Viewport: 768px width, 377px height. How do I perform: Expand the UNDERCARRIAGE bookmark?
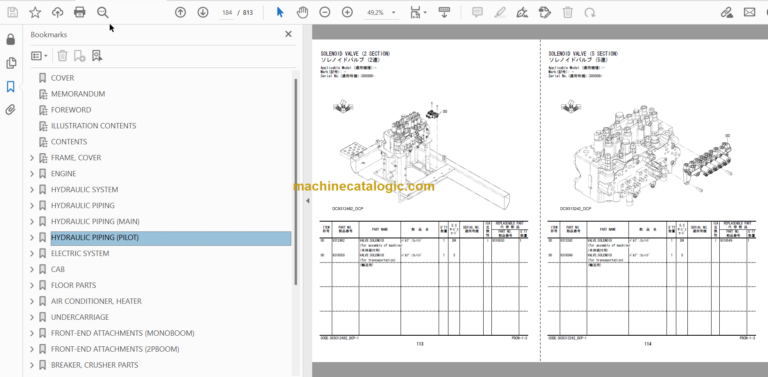pyautogui.click(x=32, y=317)
